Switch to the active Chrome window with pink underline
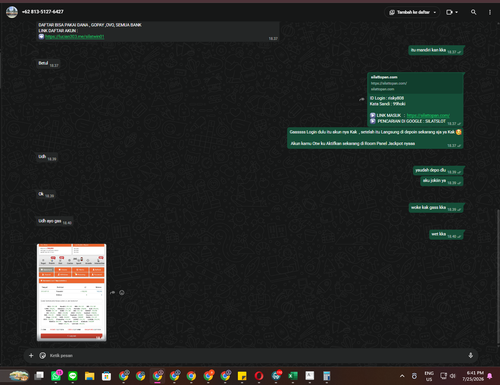Image resolution: width=500 pixels, height=385 pixels. click(157, 376)
